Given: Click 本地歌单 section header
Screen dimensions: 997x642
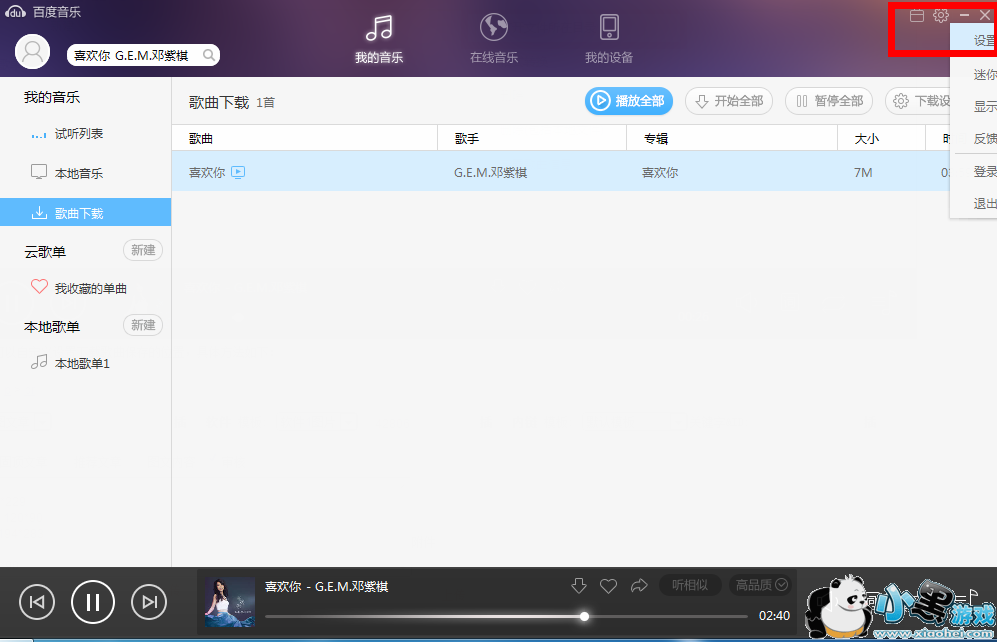Looking at the screenshot, I should click(52, 327).
